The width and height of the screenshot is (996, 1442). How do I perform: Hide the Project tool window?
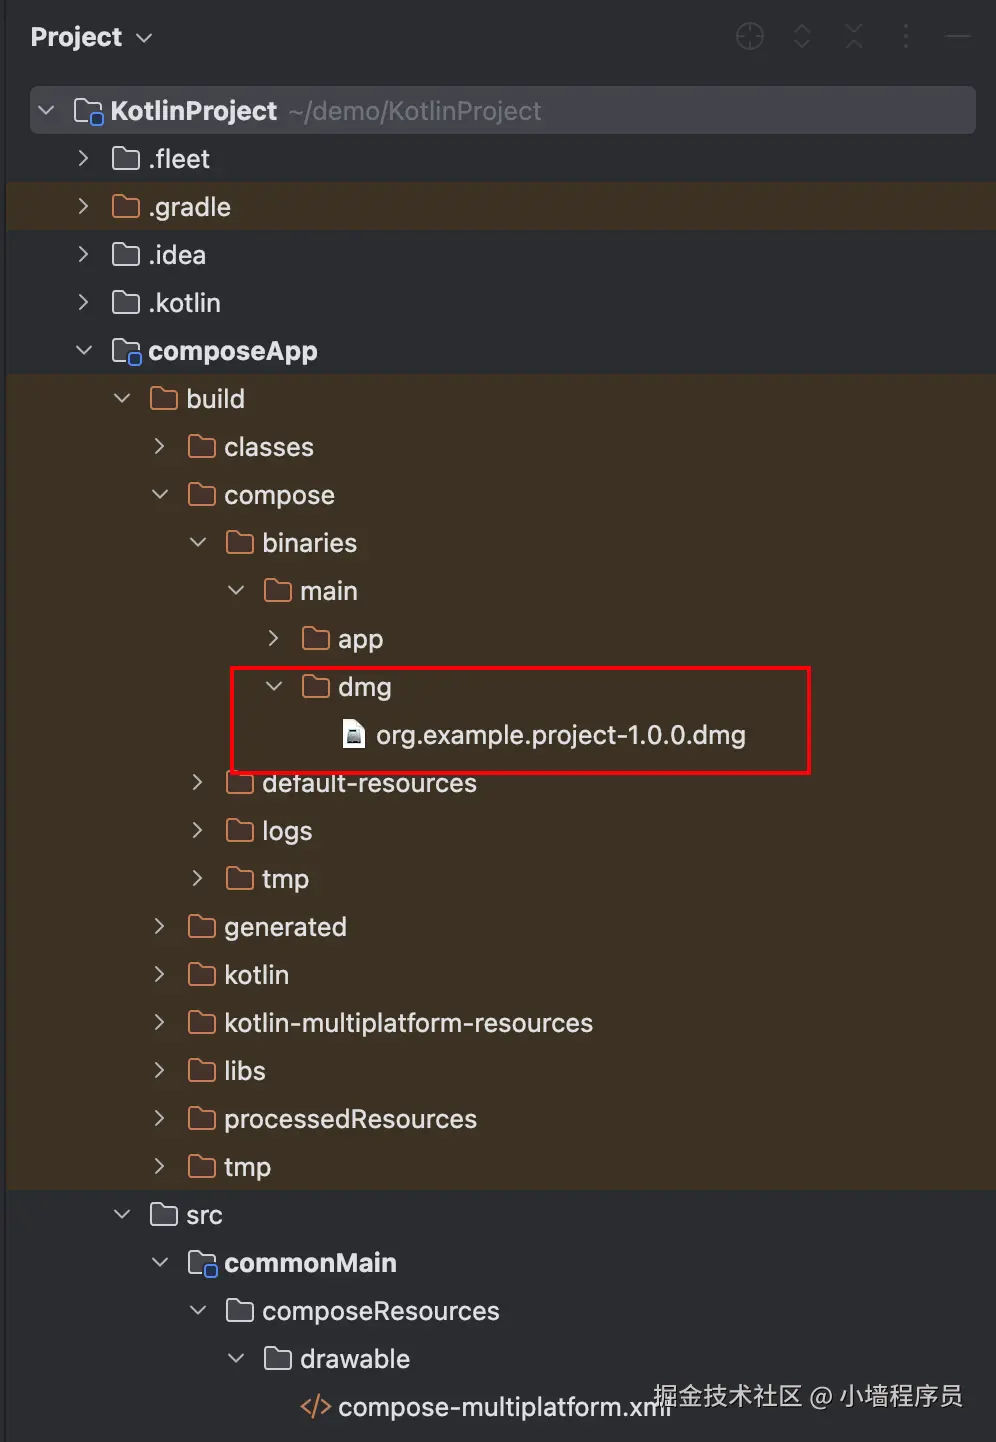[958, 37]
